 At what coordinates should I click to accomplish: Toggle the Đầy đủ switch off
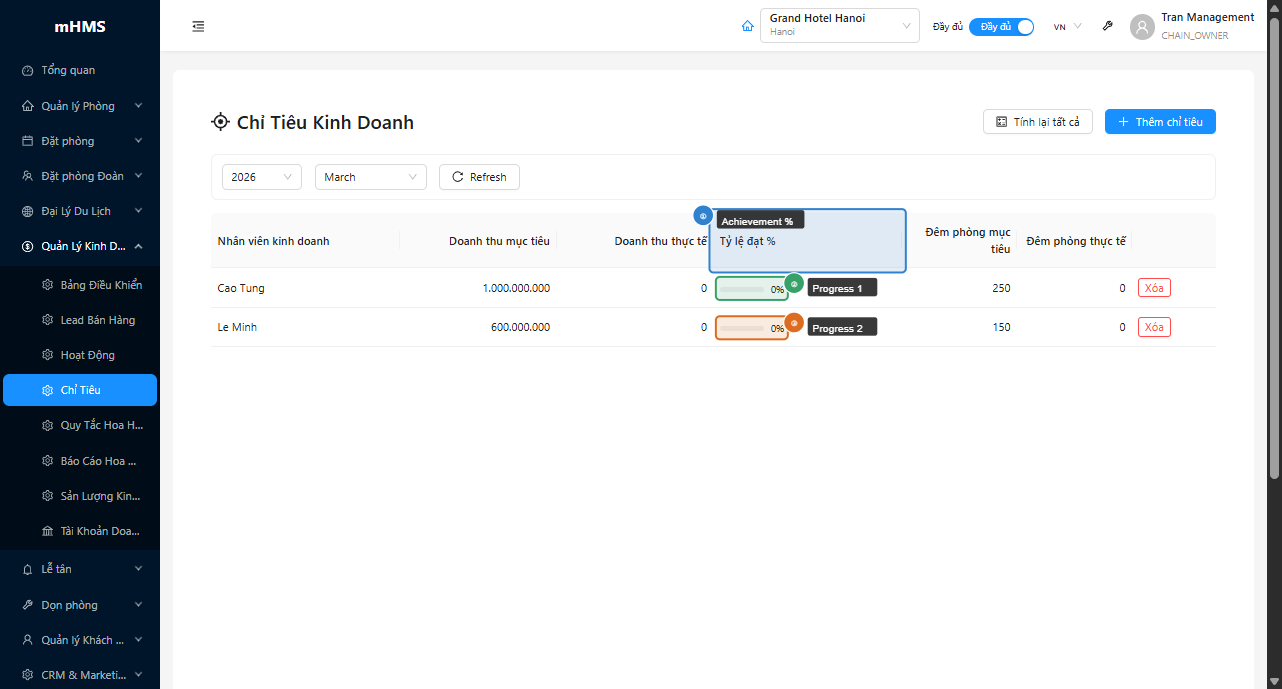click(1001, 27)
